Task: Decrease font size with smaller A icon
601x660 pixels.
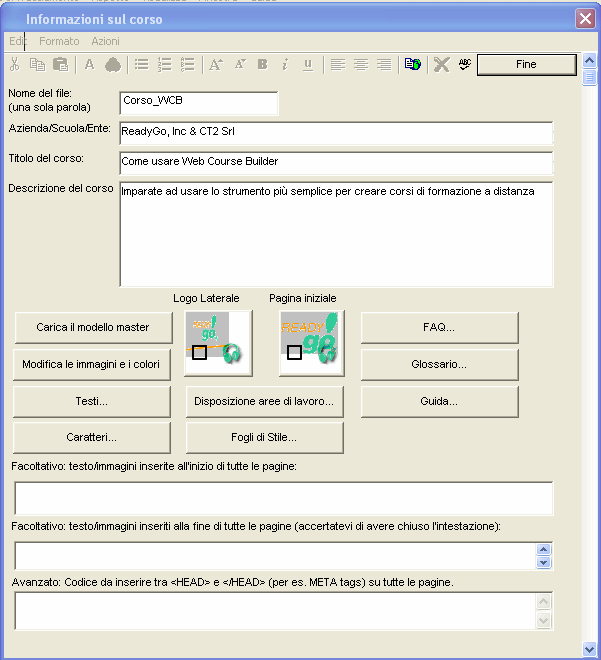Action: point(240,64)
